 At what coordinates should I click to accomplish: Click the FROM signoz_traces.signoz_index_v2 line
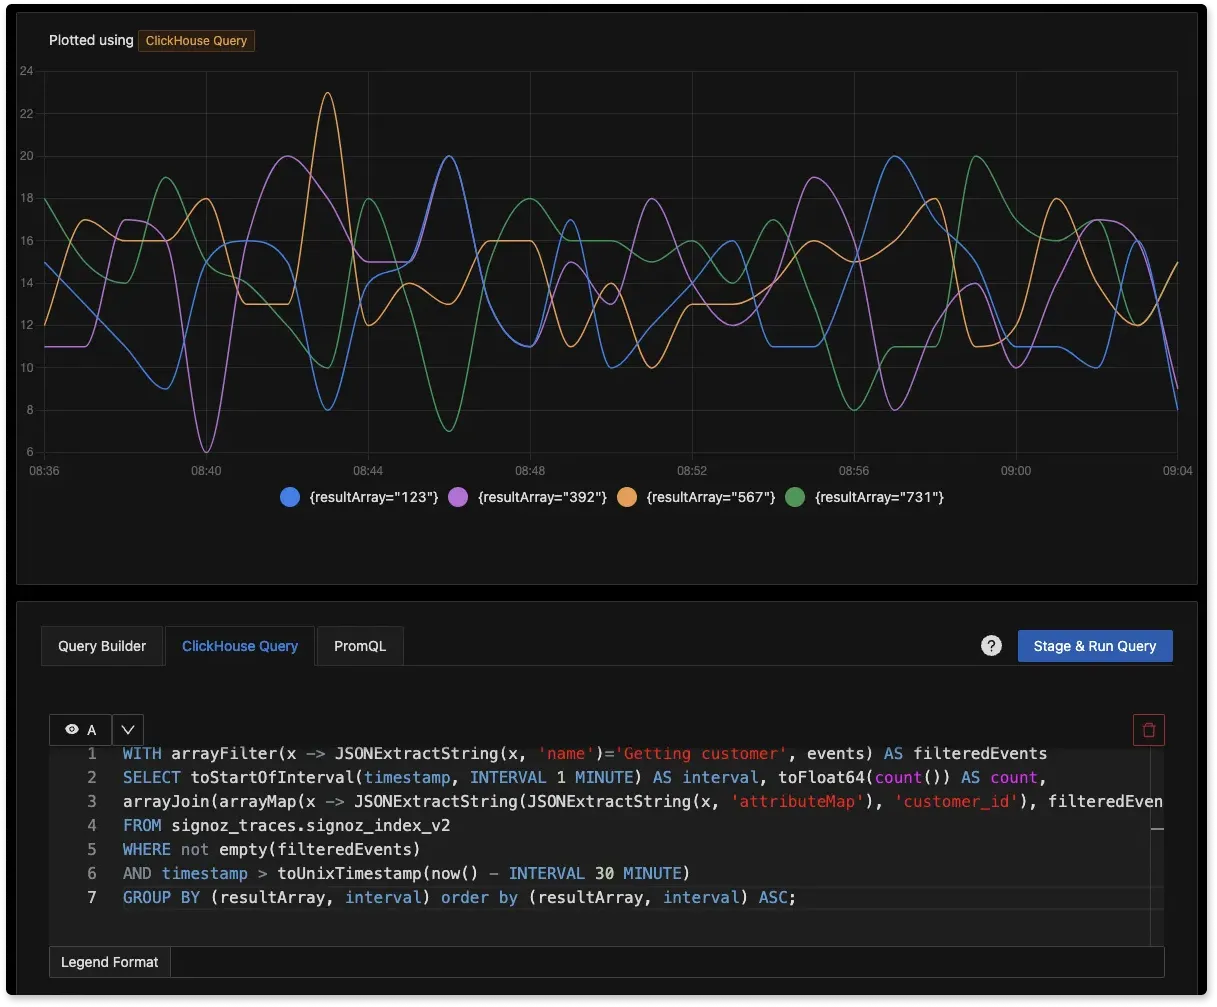coord(287,826)
